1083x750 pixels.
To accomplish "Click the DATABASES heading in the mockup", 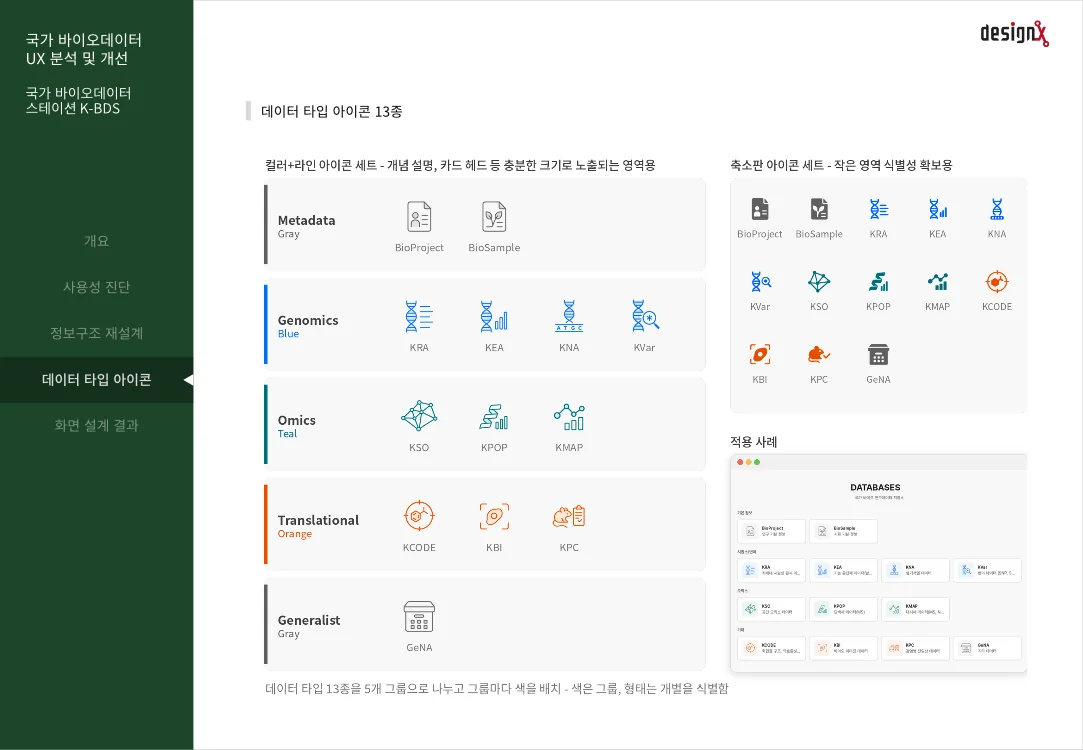I will point(875,487).
